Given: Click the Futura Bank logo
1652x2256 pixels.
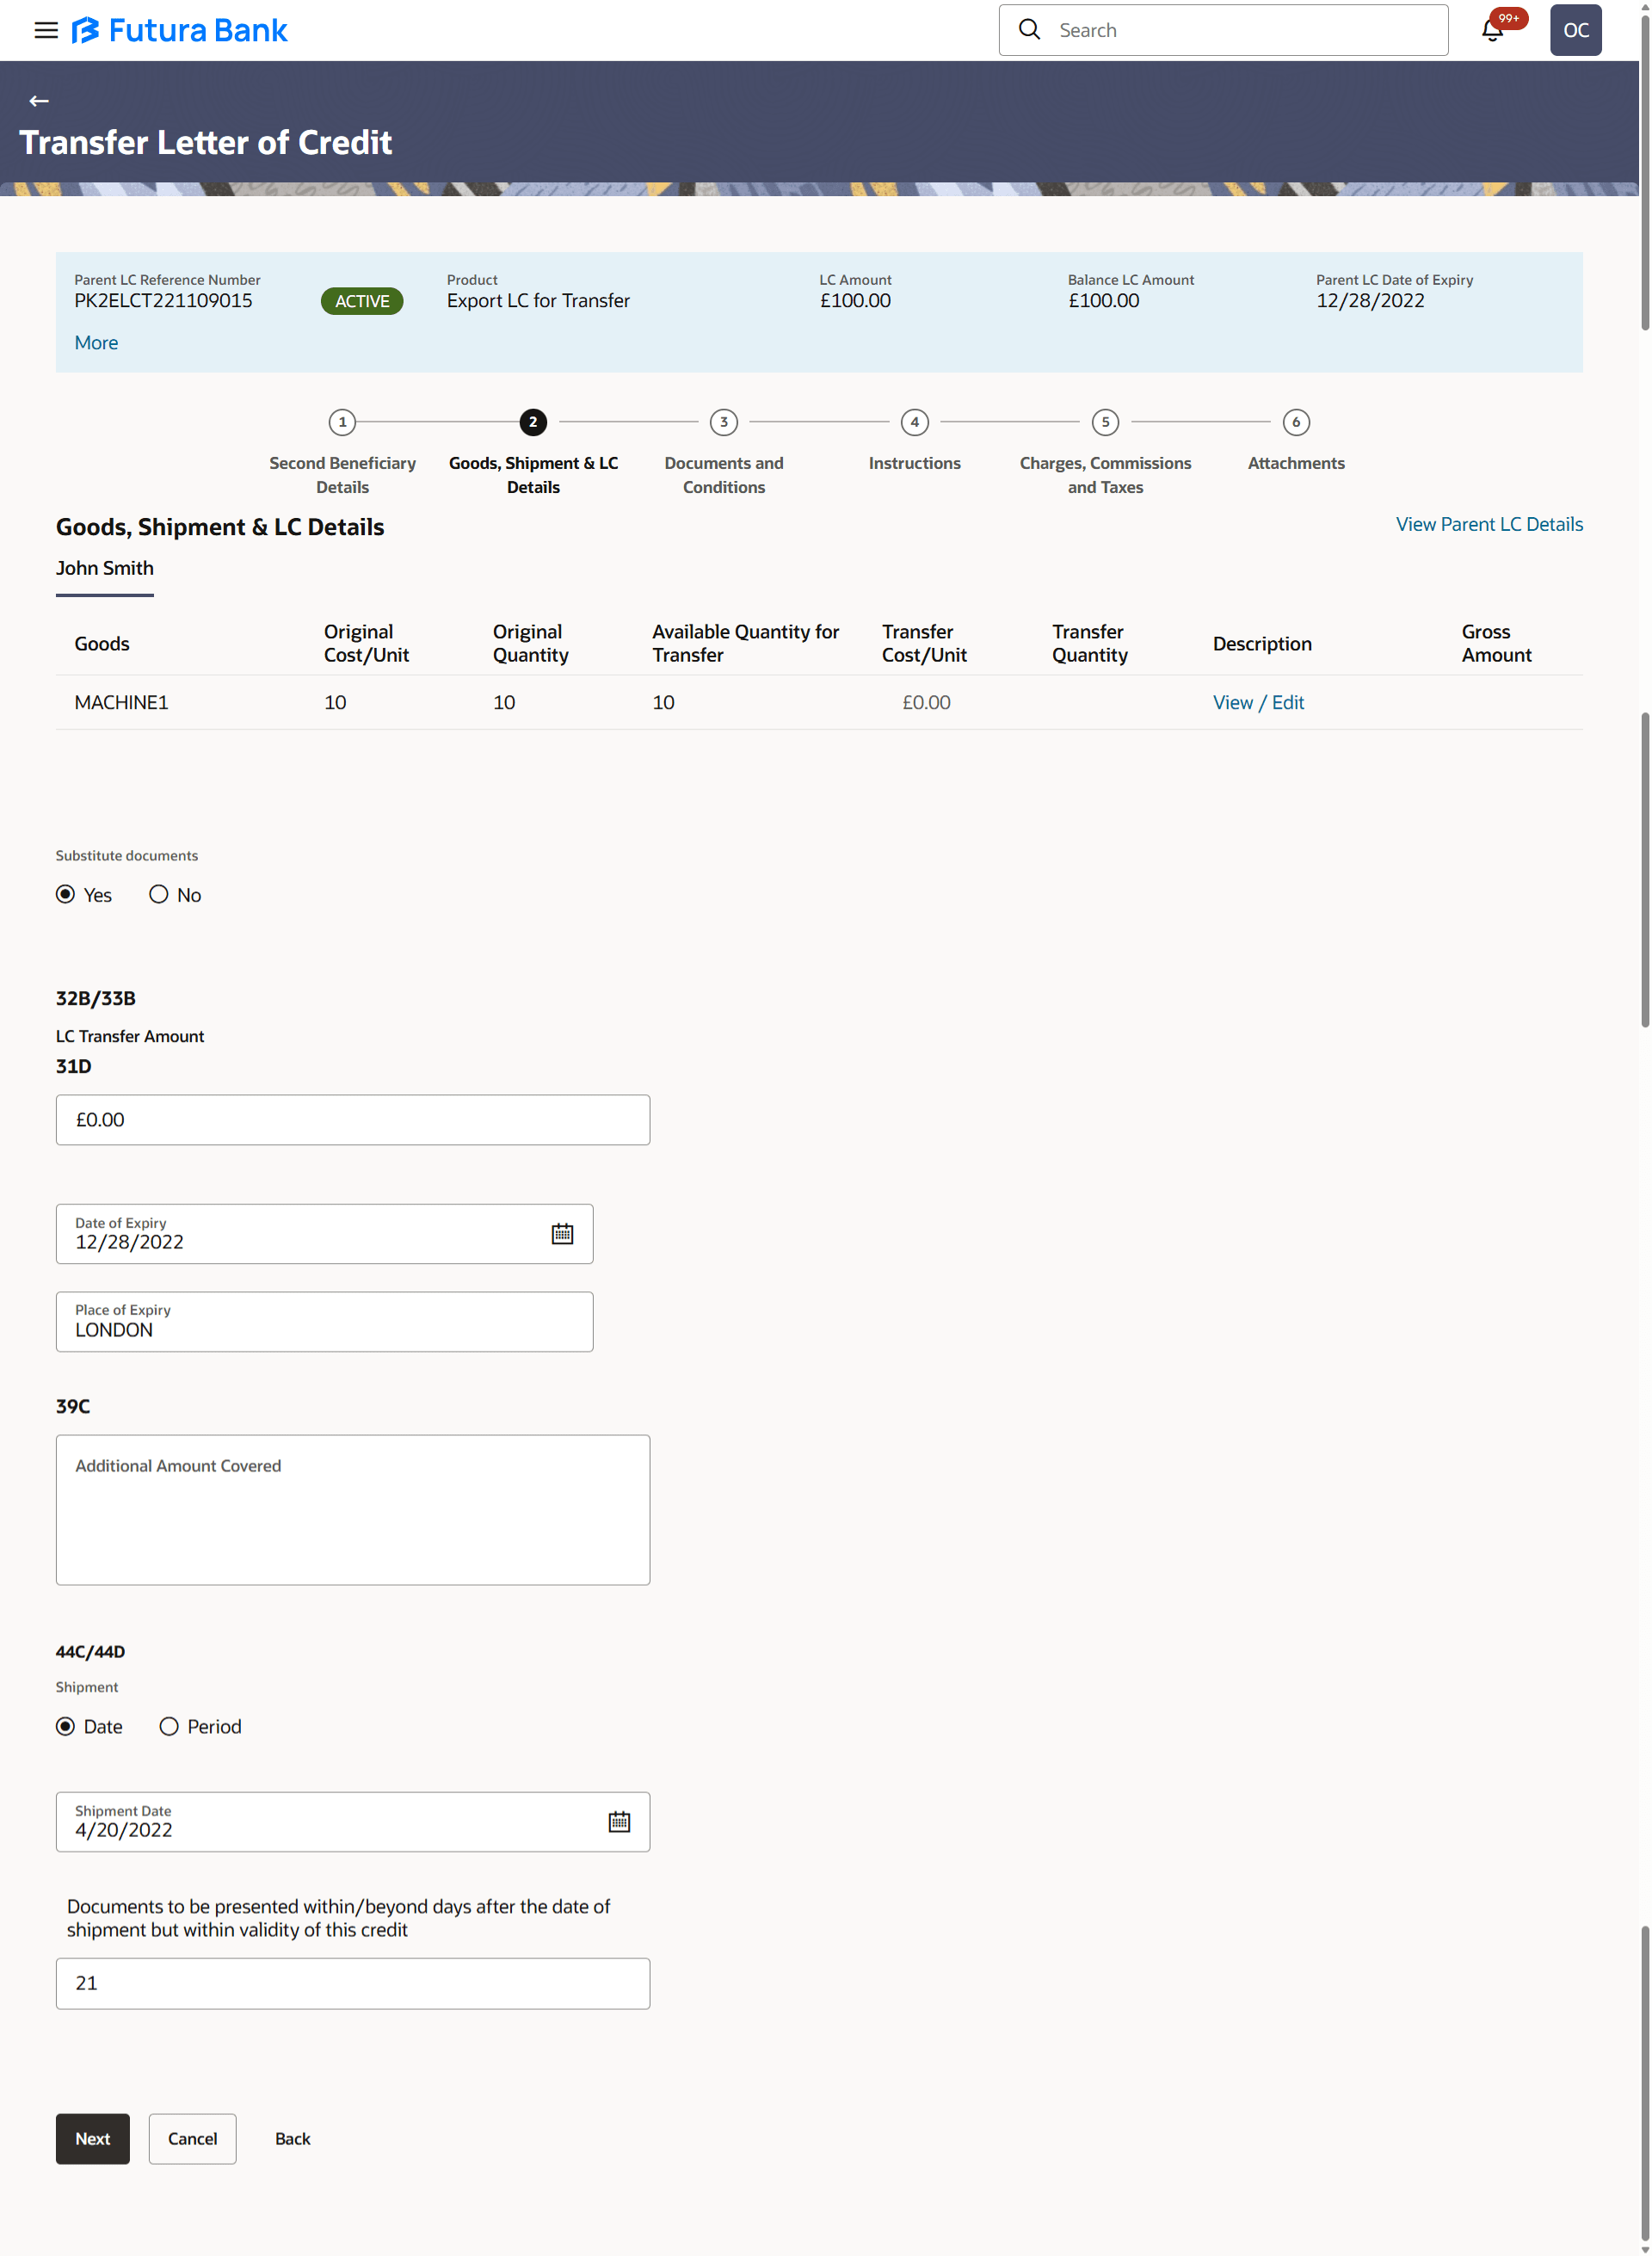Looking at the screenshot, I should tap(180, 30).
